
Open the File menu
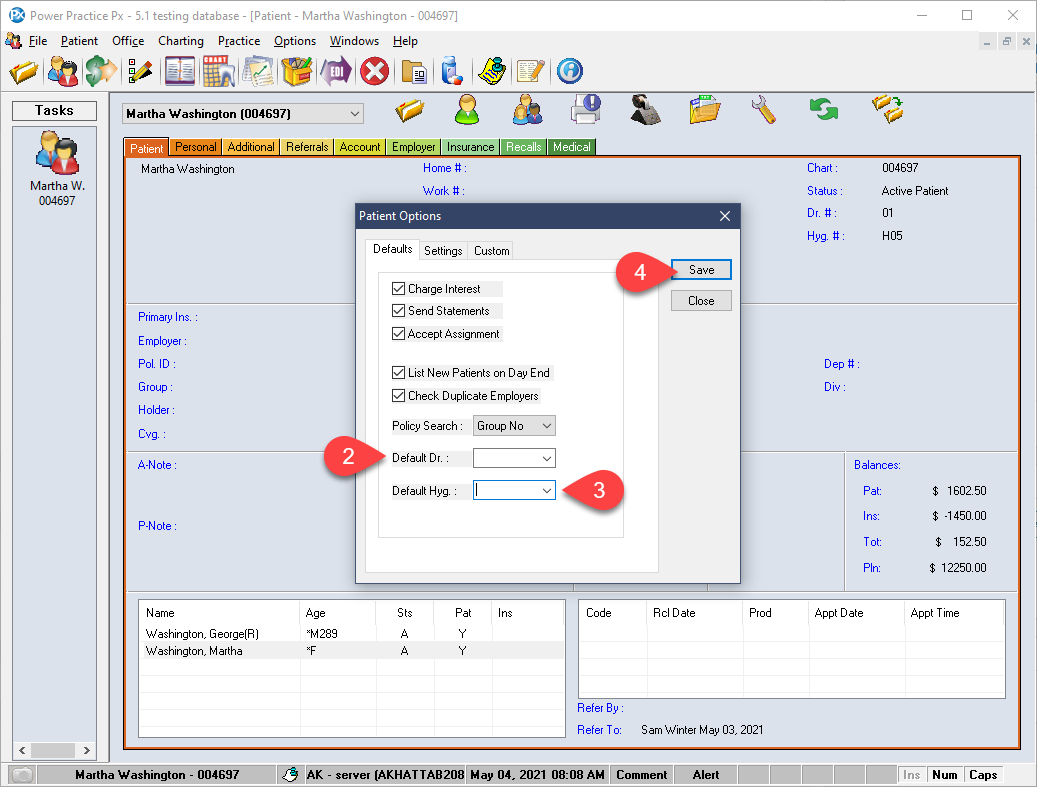pyautogui.click(x=38, y=41)
